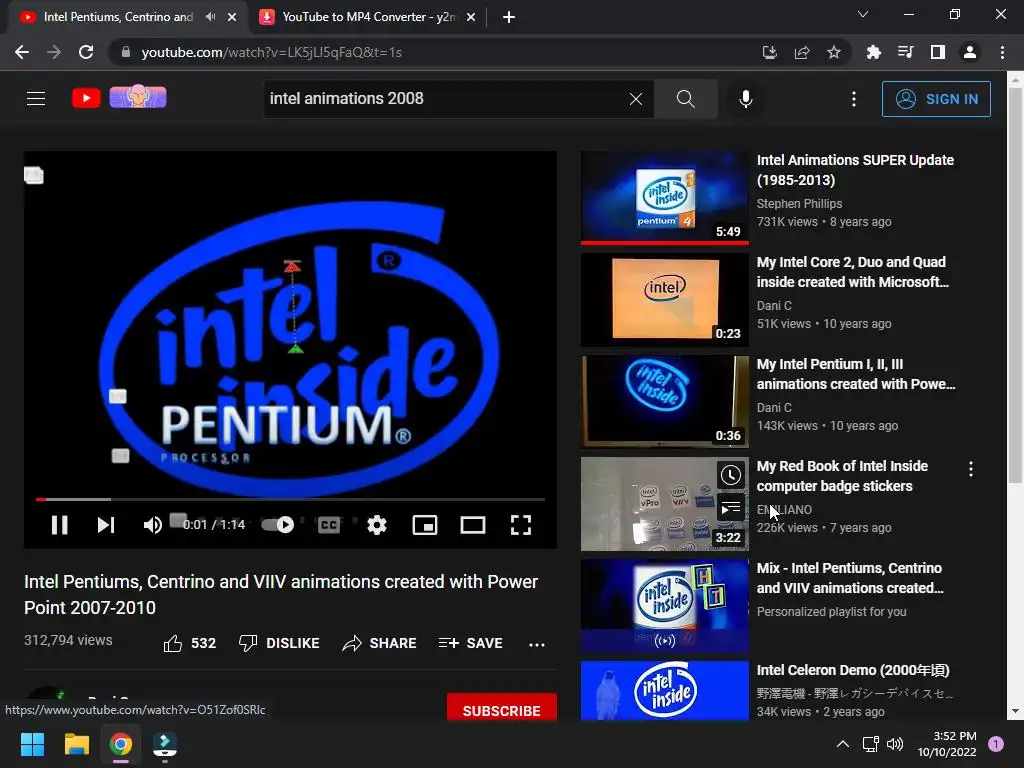Viewport: 1024px width, 768px height.
Task: Seek along the video progress bar
Action: click(290, 500)
